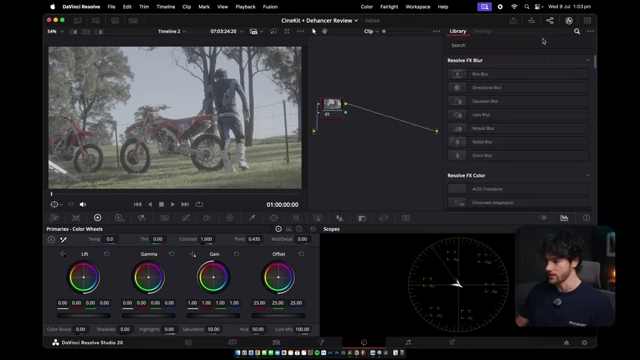Open the Cut page icon
This screenshot has height=360, width=640.
tap(233, 342)
